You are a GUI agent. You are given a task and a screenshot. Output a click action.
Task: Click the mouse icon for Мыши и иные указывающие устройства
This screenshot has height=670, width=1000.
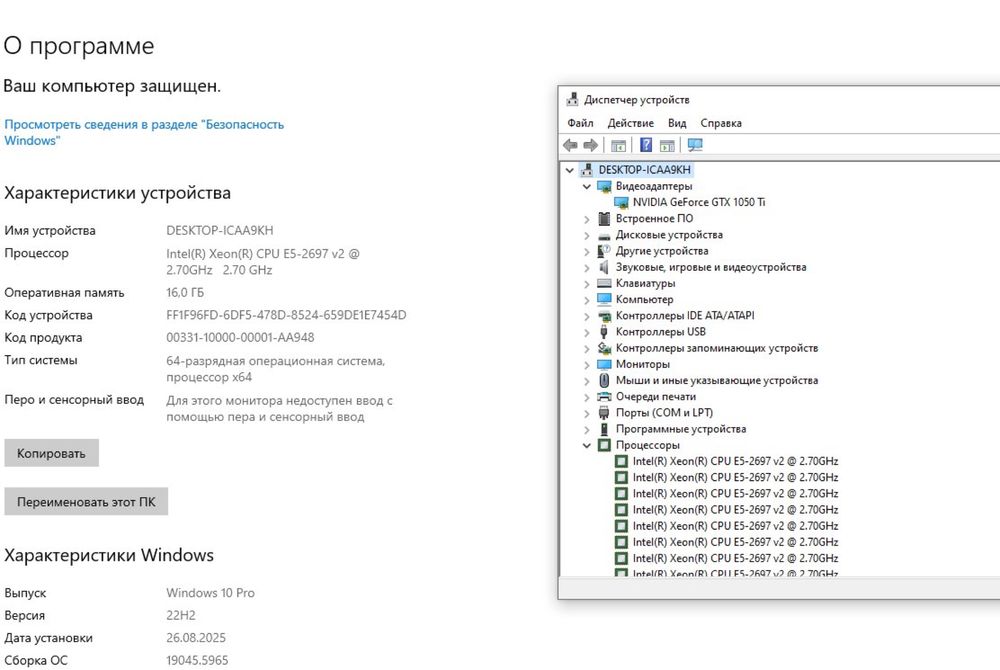tap(604, 381)
